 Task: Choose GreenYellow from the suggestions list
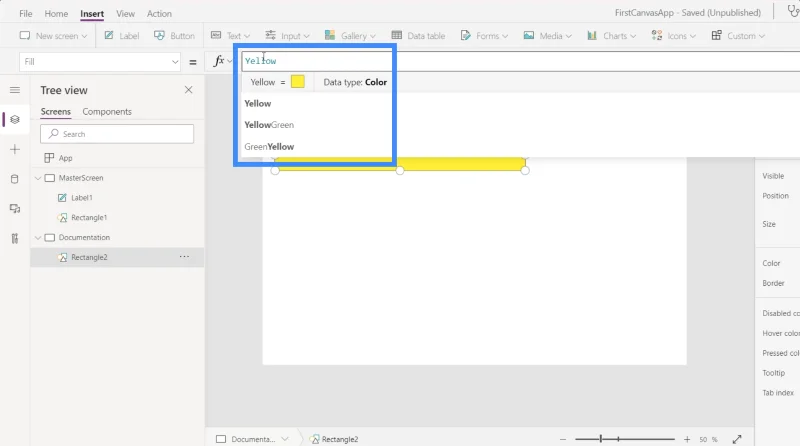point(269,146)
